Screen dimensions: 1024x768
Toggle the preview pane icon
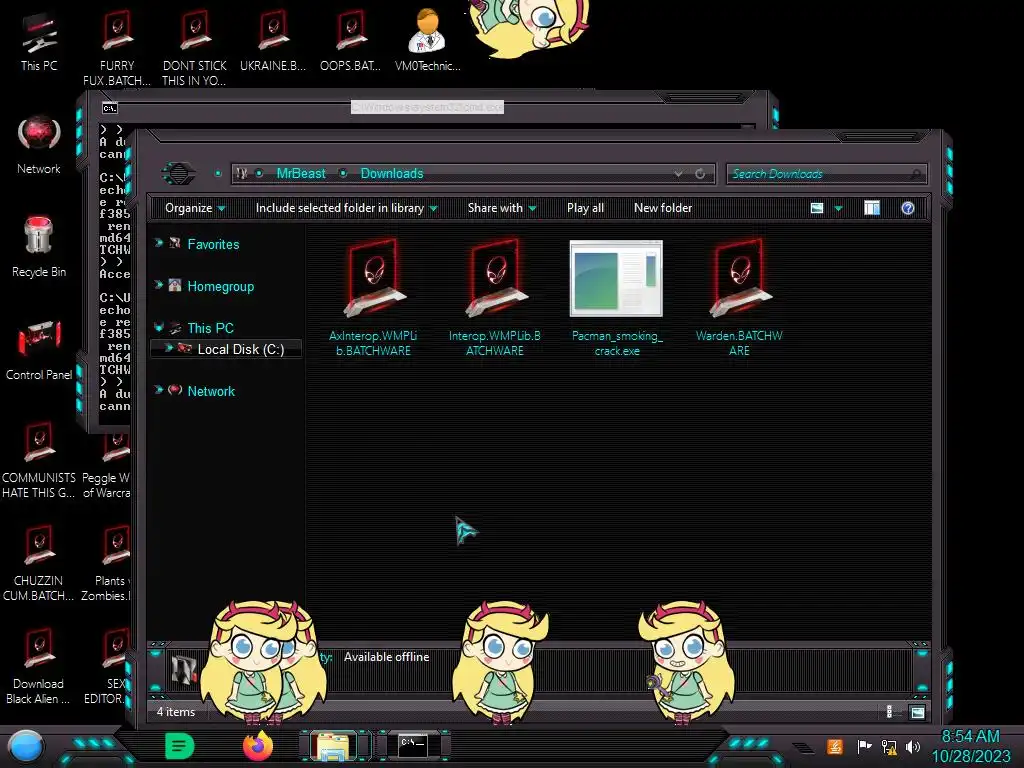(x=872, y=208)
